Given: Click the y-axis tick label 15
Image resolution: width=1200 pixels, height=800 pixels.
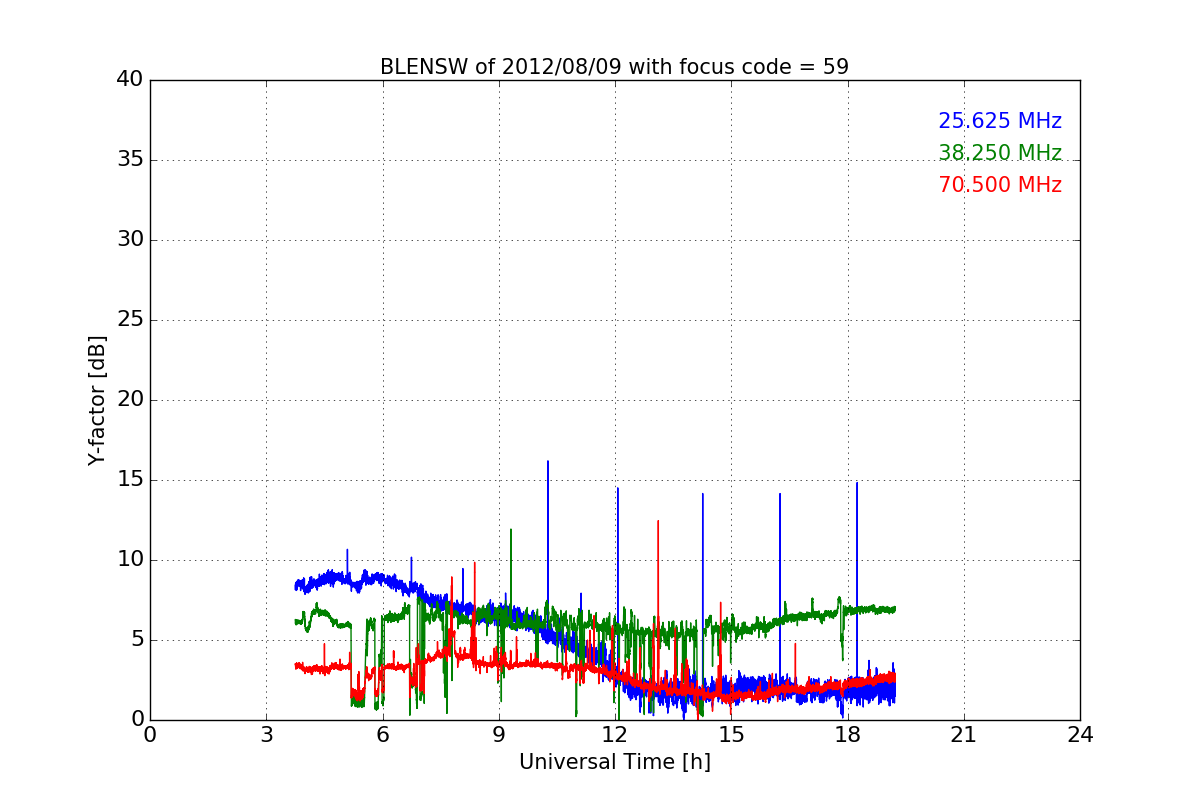Looking at the screenshot, I should (x=130, y=480).
